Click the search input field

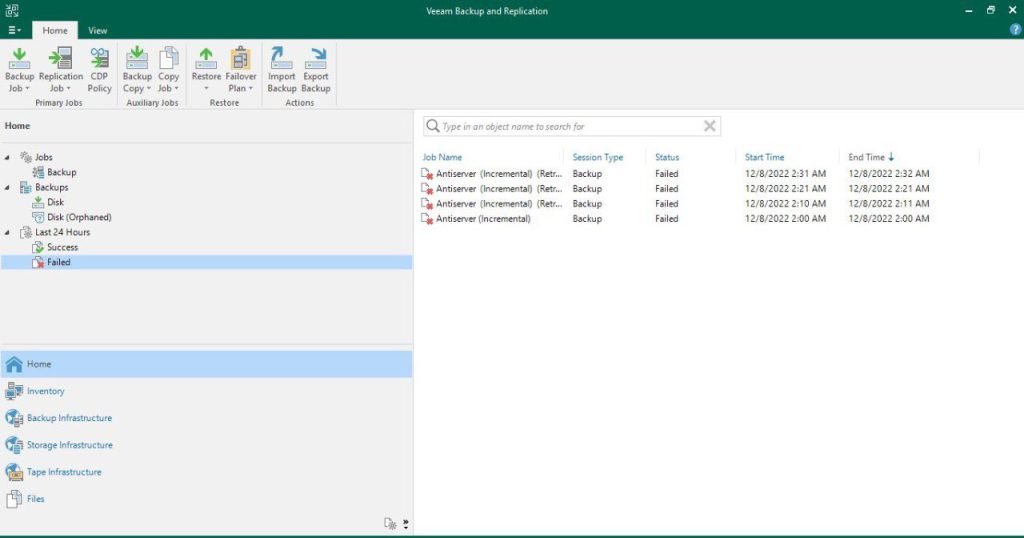tap(571, 127)
